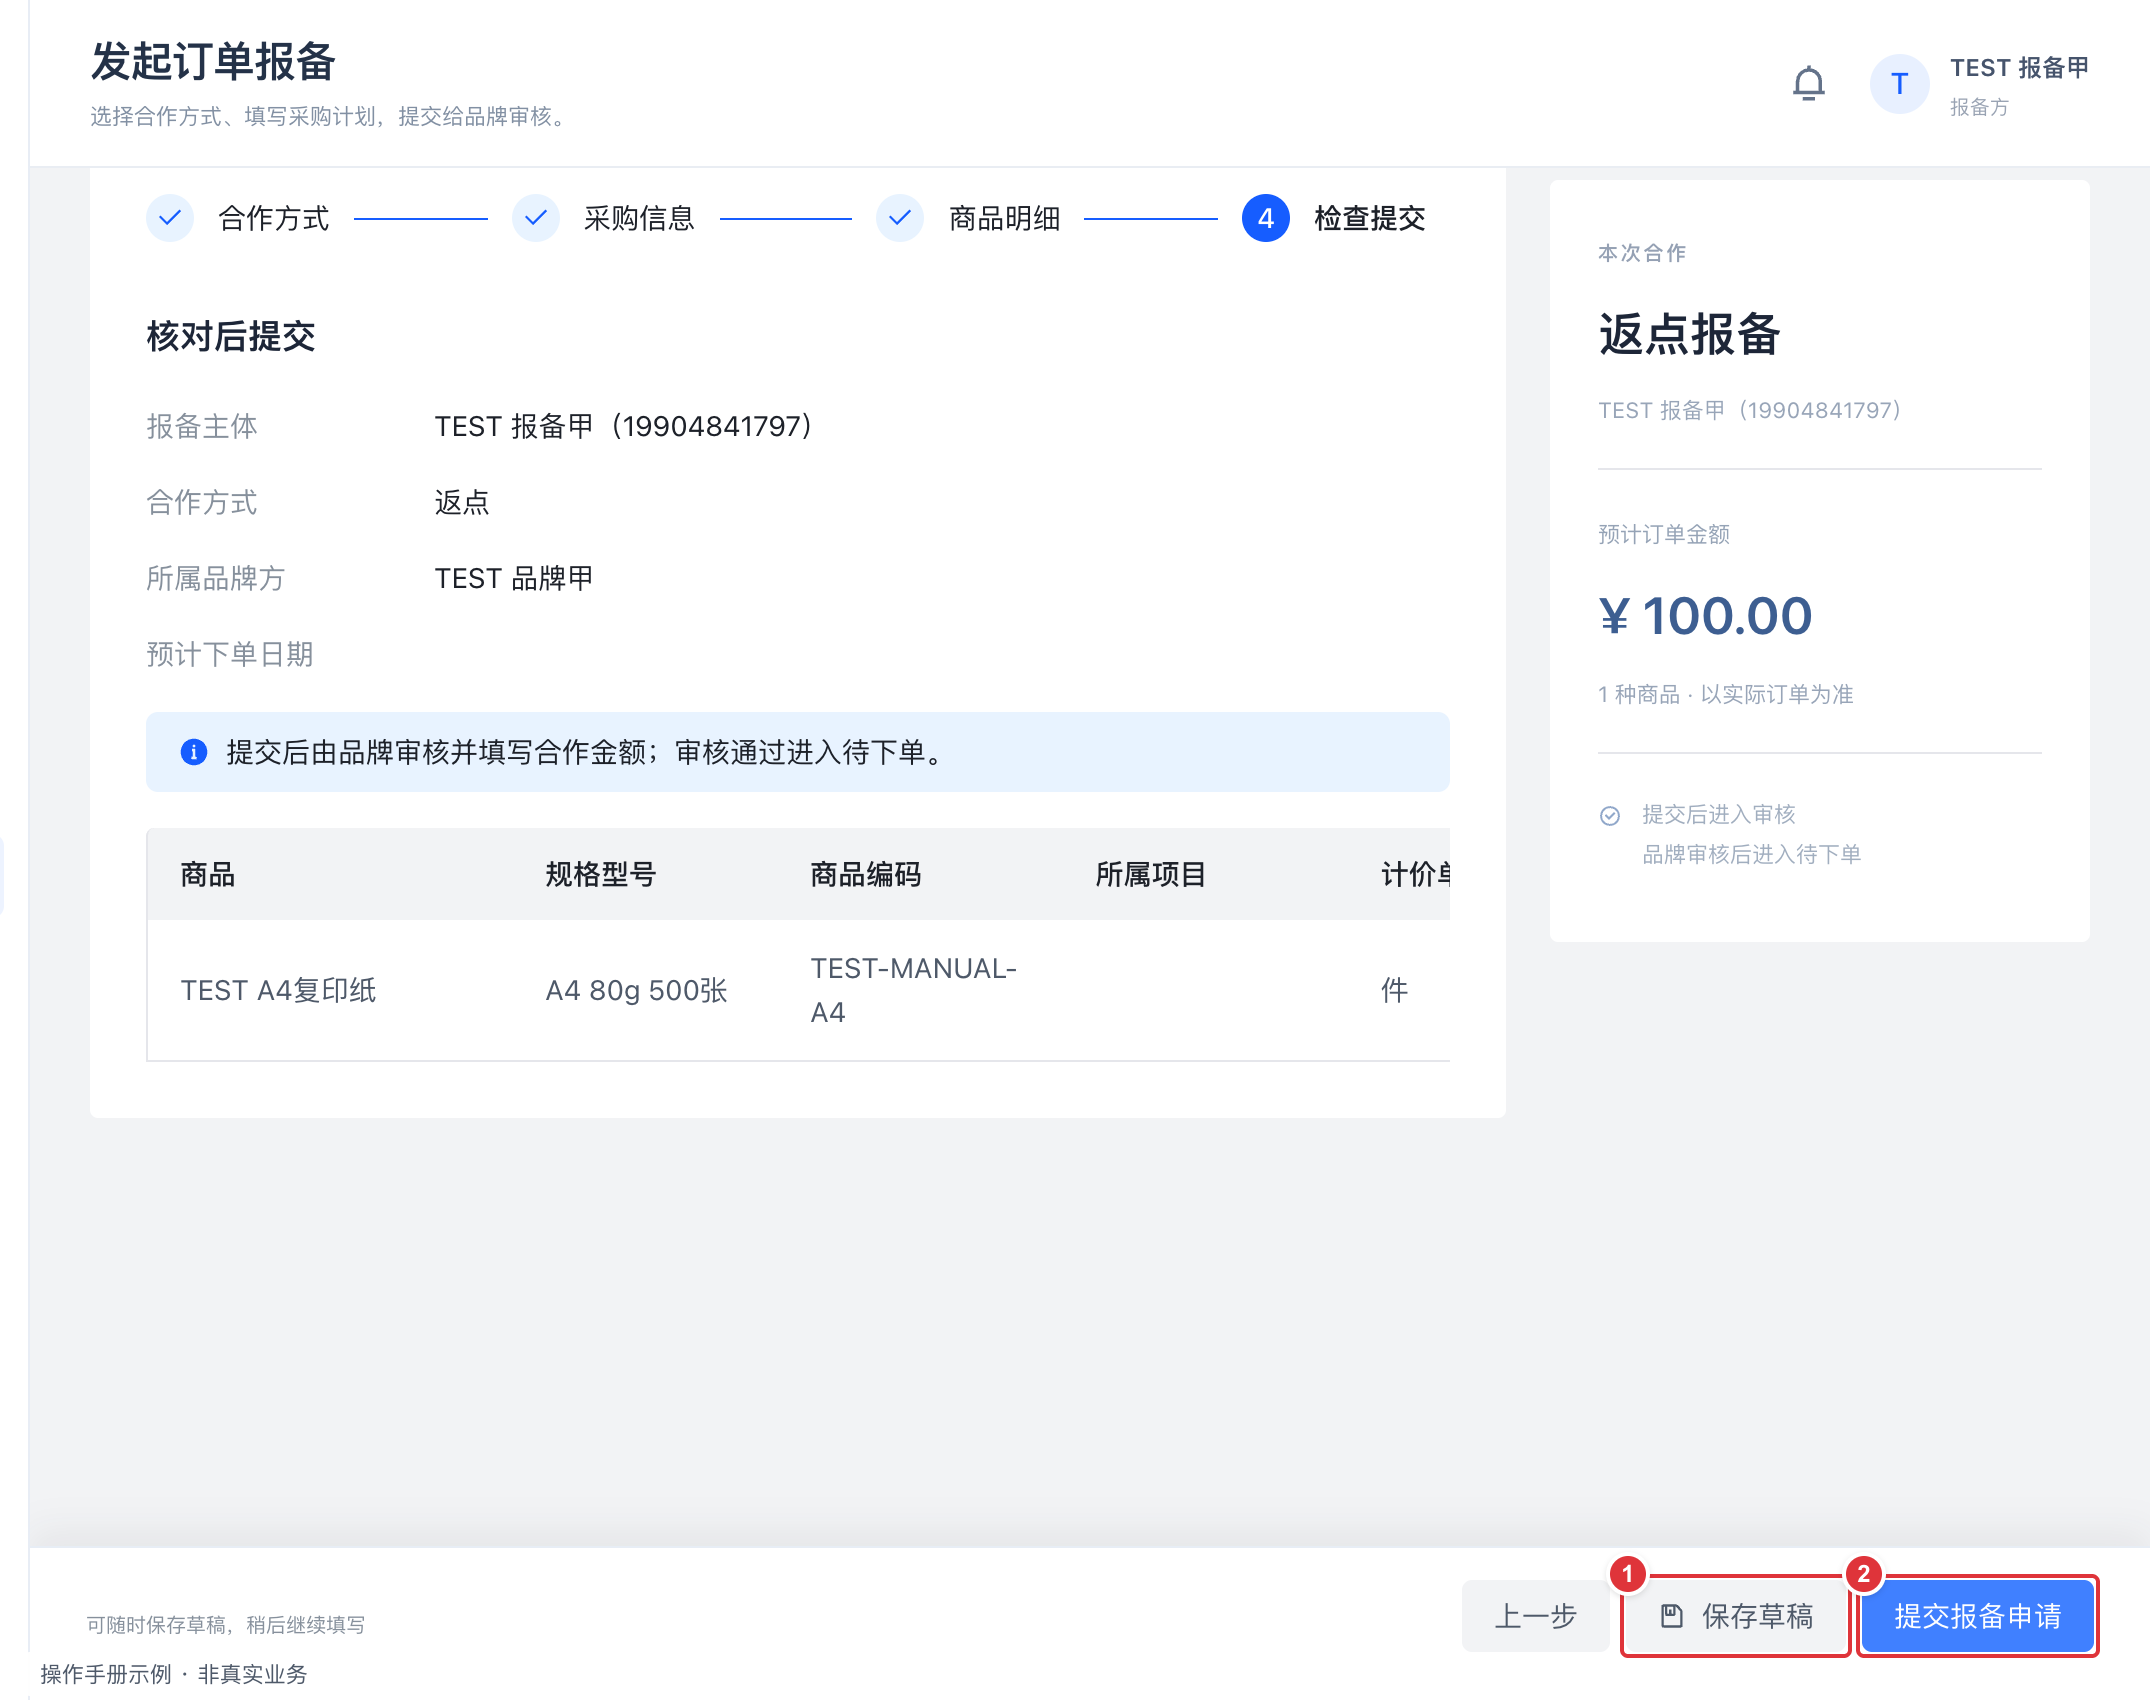
Task: Click the TEST A4复印纸 cell
Action: (x=279, y=991)
